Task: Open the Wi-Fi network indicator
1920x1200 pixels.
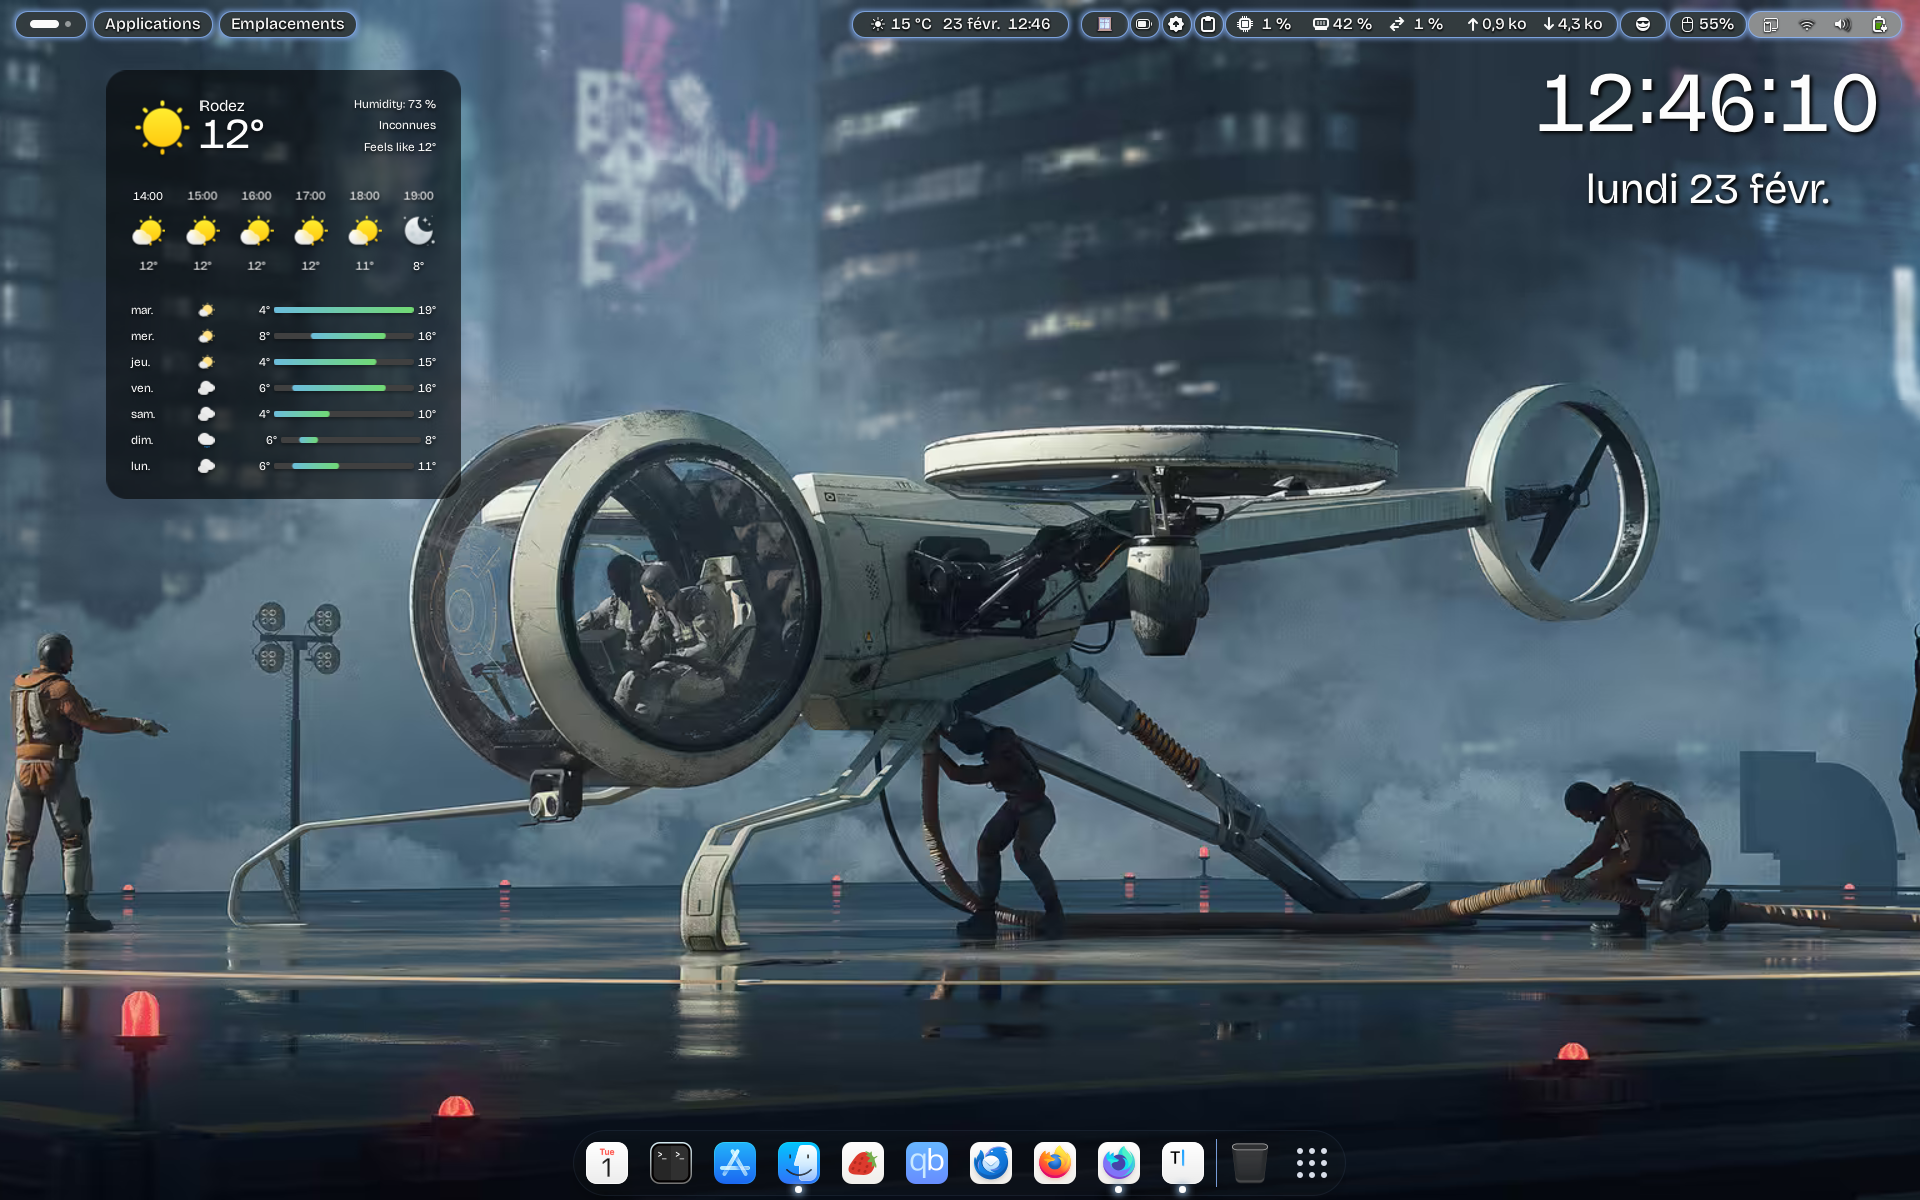Action: pyautogui.click(x=1806, y=24)
